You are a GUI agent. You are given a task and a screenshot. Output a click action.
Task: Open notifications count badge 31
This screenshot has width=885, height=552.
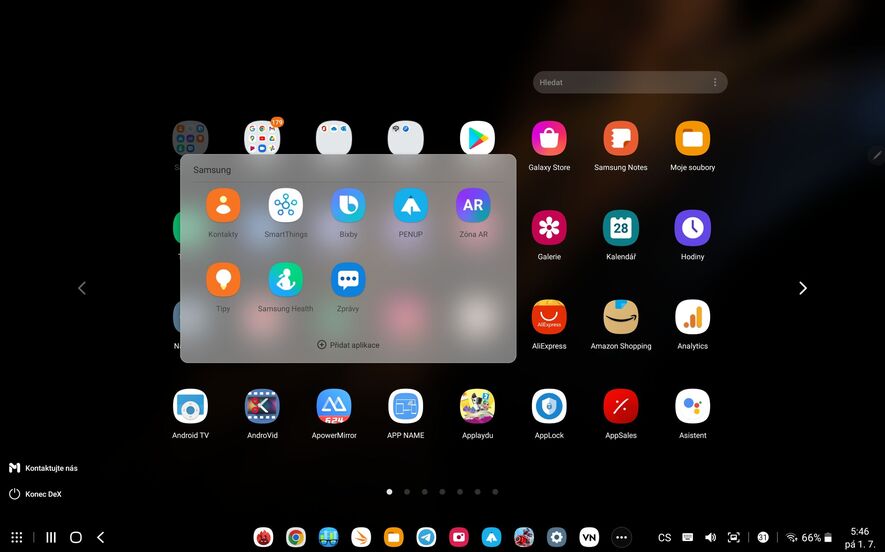(763, 537)
